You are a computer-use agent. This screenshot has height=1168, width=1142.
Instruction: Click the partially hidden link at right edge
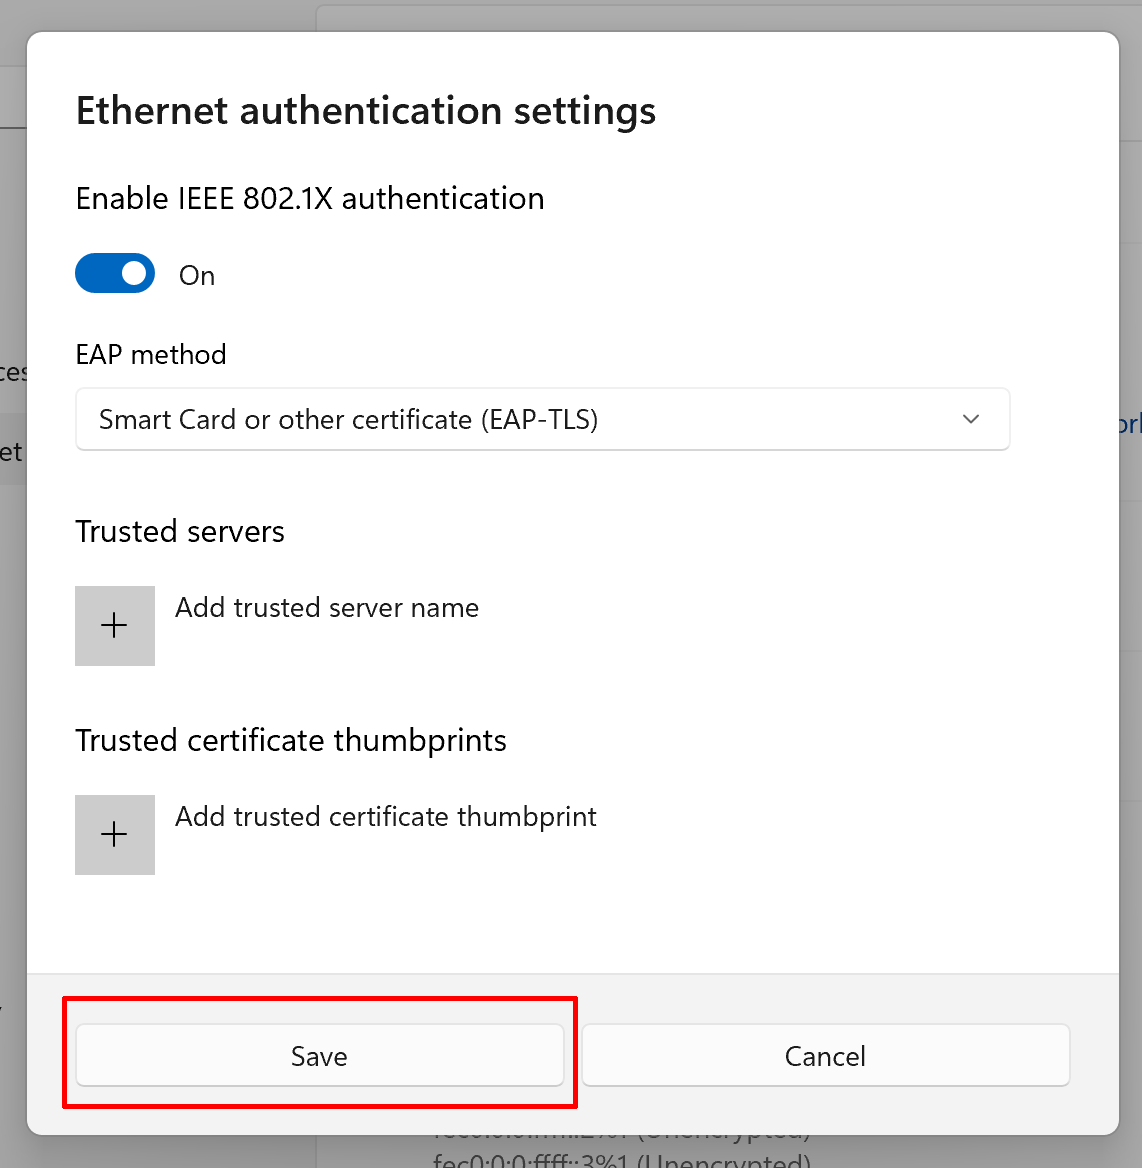(1131, 424)
